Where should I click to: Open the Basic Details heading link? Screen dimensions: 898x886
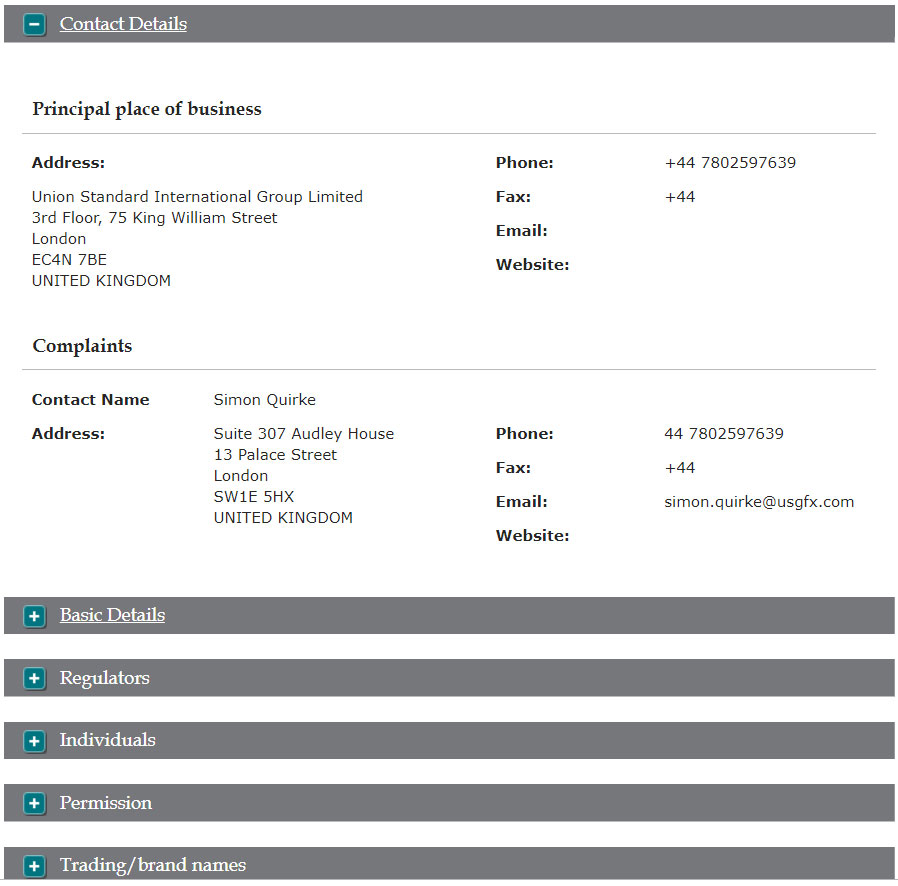click(112, 615)
